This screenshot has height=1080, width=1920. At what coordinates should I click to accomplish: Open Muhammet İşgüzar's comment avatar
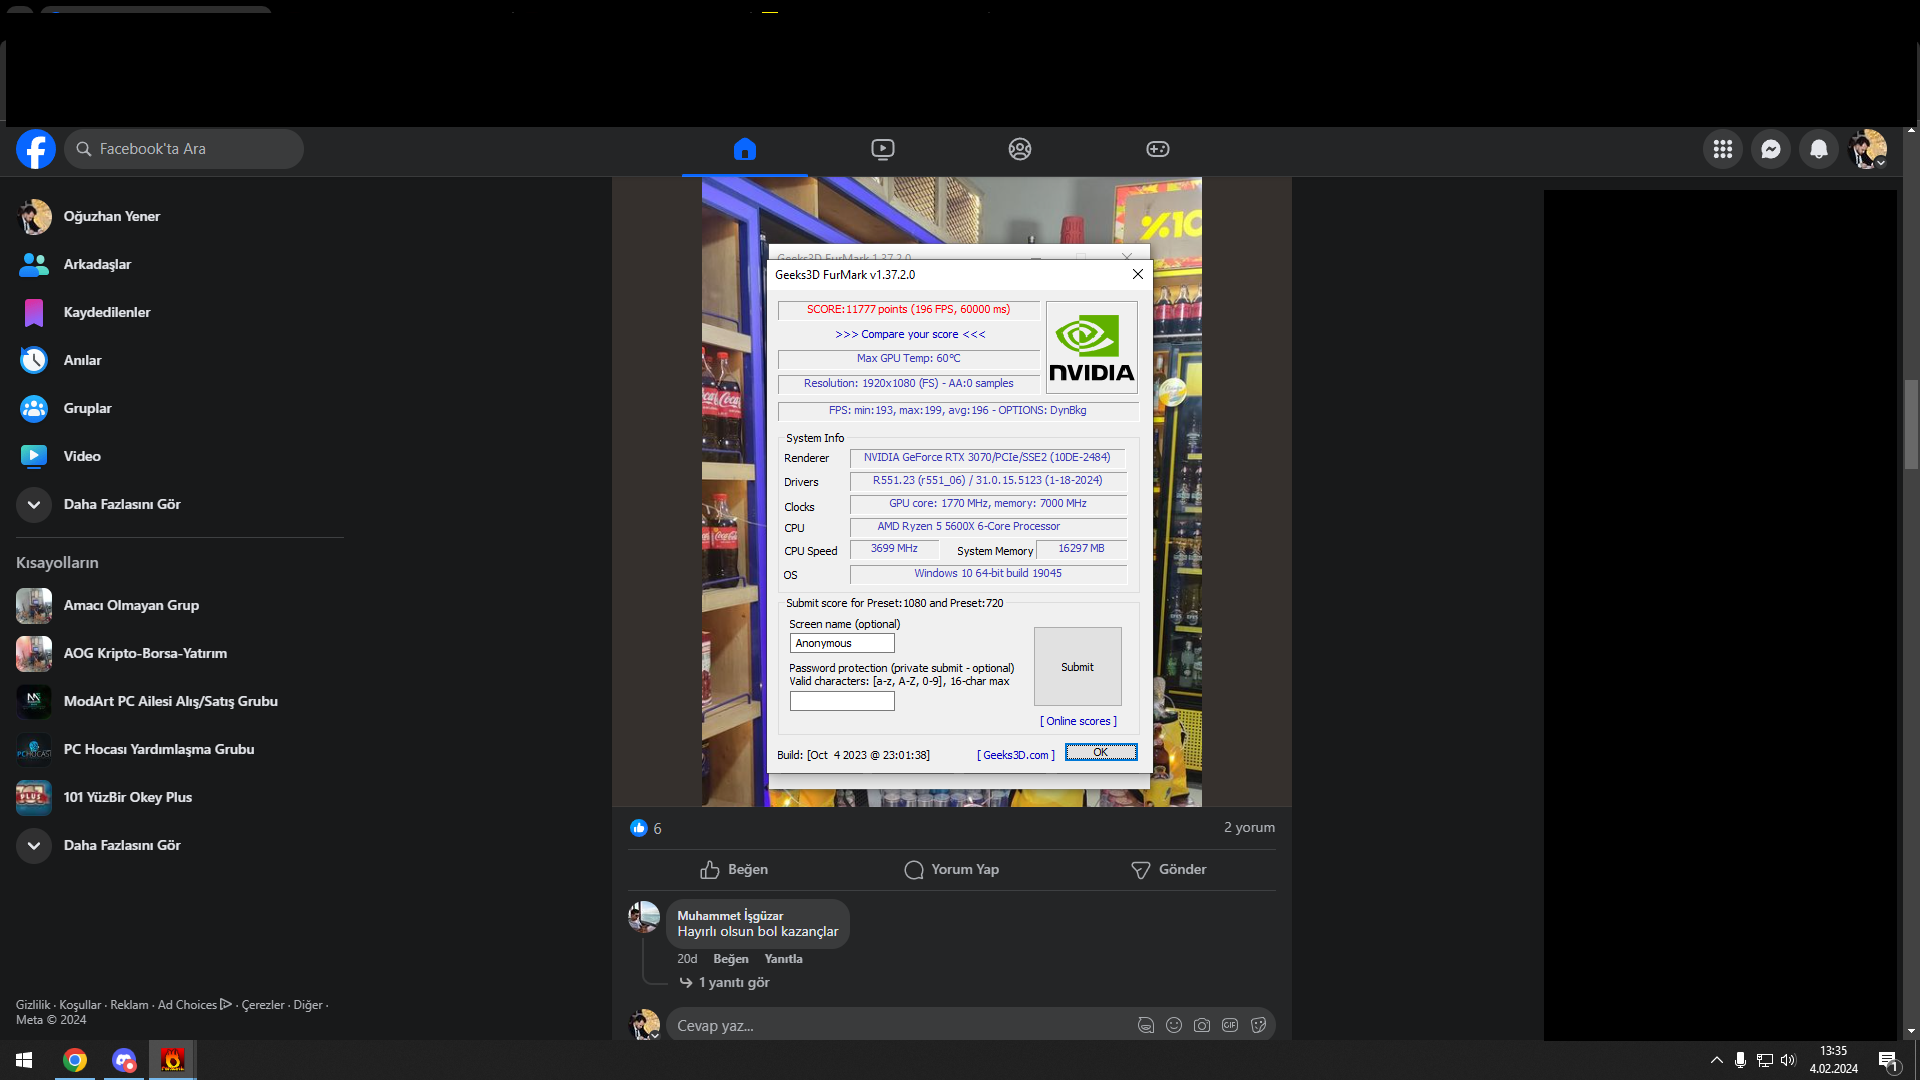click(644, 917)
